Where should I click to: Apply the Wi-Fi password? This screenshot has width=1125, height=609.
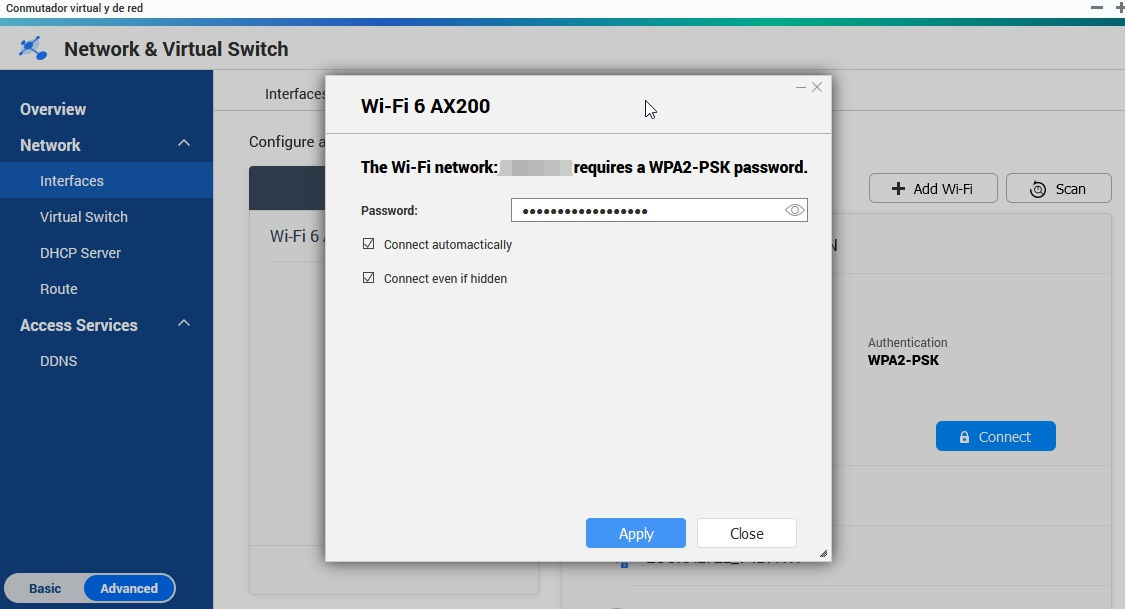[x=635, y=533]
